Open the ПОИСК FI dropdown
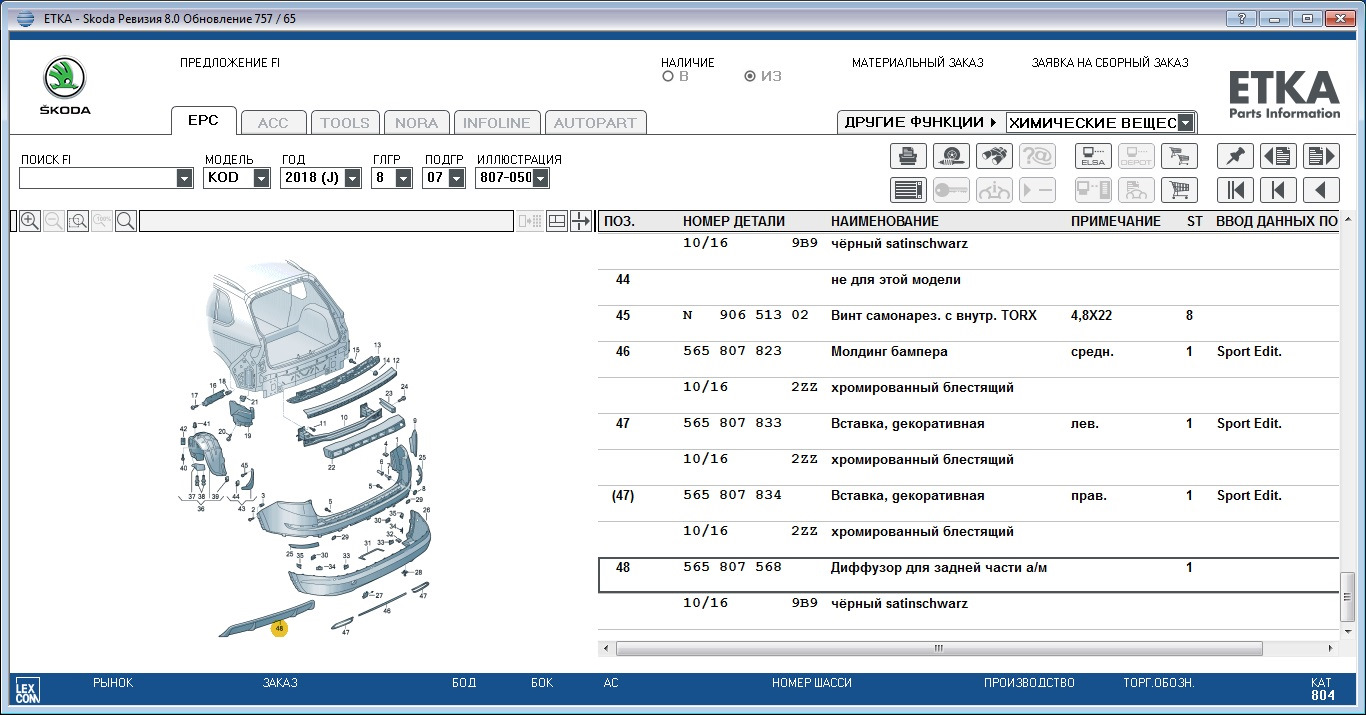This screenshot has width=1366, height=715. point(184,178)
